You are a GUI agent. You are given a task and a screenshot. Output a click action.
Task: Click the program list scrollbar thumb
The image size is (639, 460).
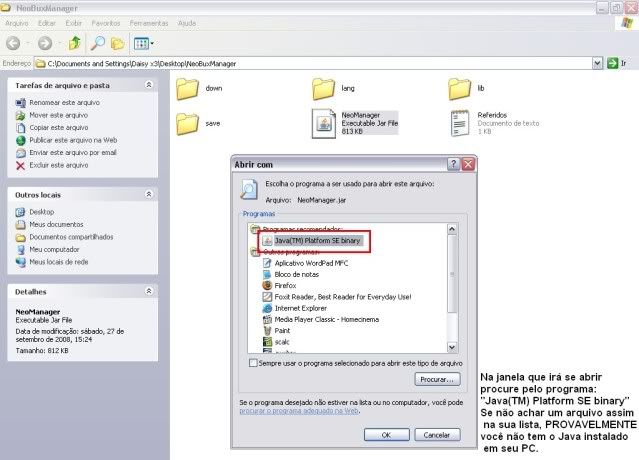(x=452, y=274)
